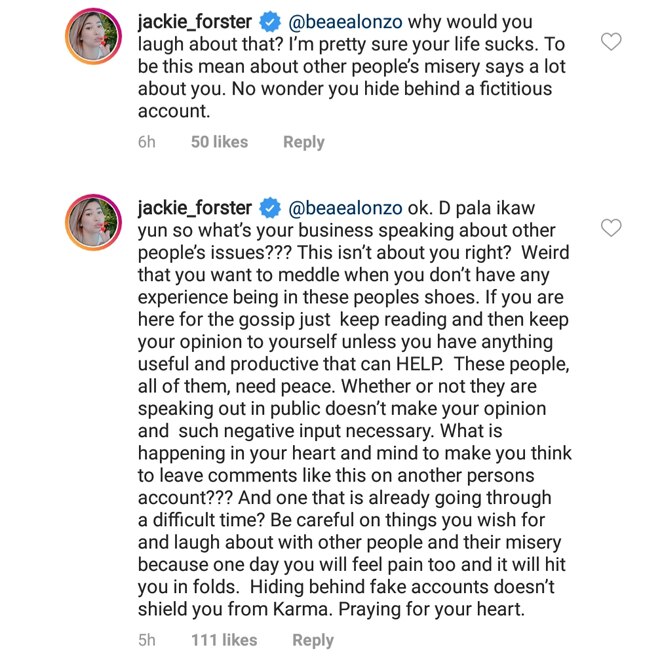Reply to the second long comment
Screen dimensions: 660x660
click(313, 640)
